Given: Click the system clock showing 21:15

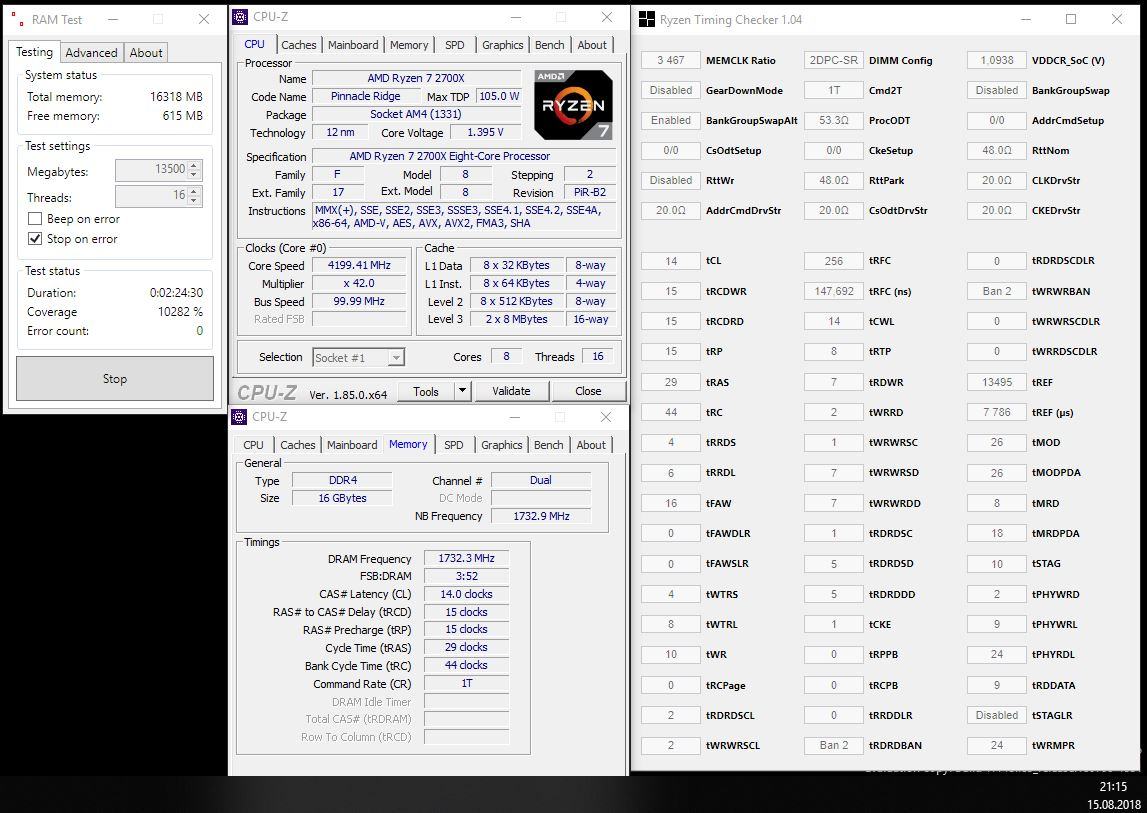Looking at the screenshot, I should pos(1113,787).
